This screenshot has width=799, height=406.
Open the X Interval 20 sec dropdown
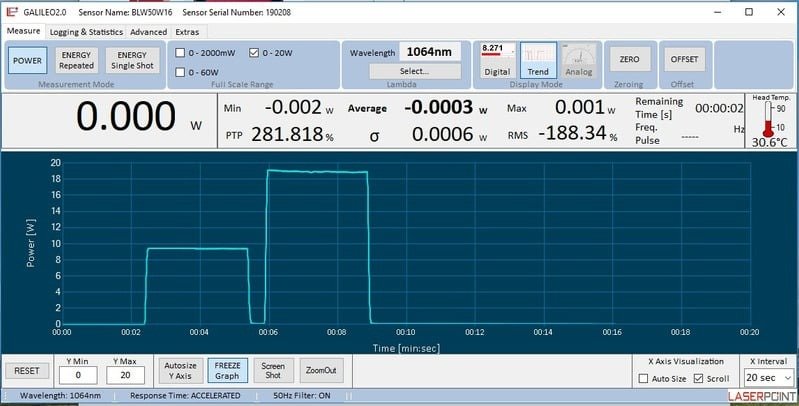tap(768, 378)
